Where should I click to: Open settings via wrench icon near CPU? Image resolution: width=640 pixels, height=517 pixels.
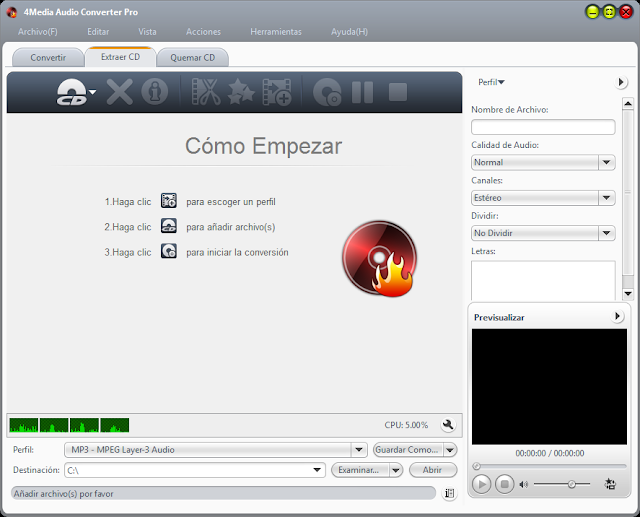[x=448, y=424]
